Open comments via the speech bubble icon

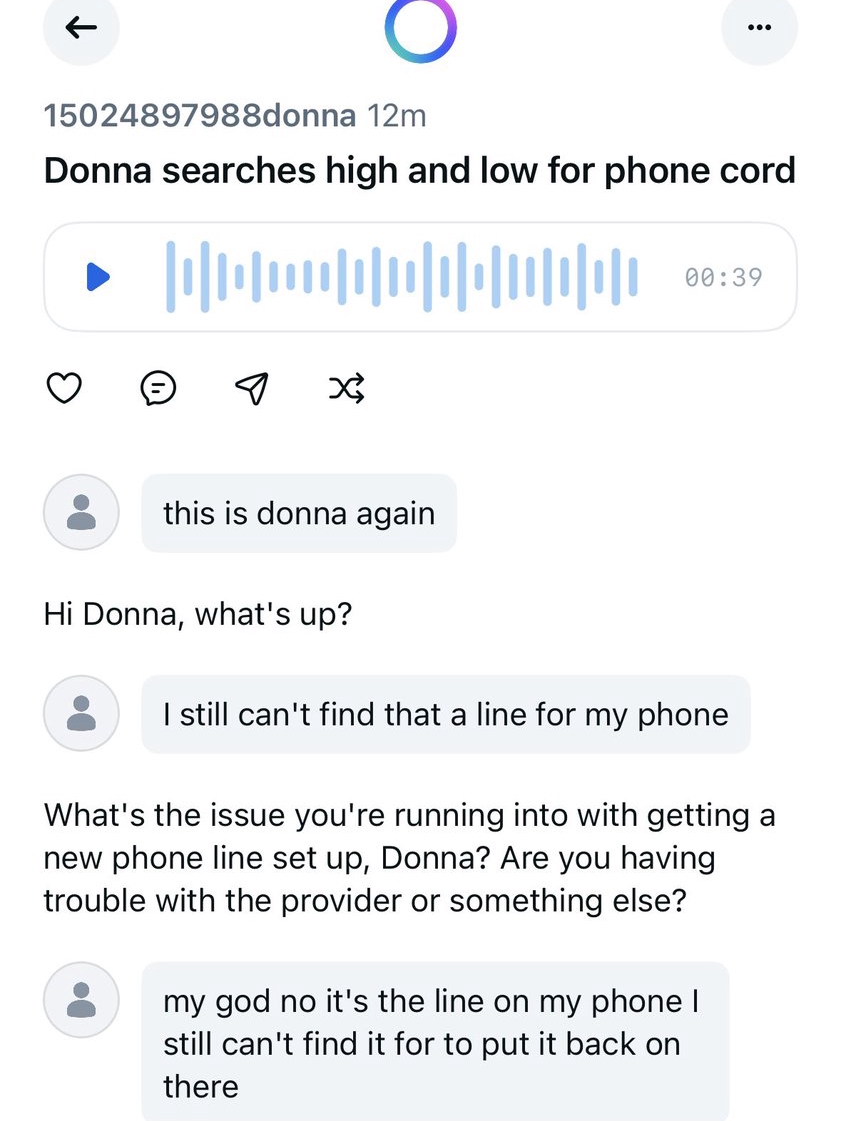158,388
